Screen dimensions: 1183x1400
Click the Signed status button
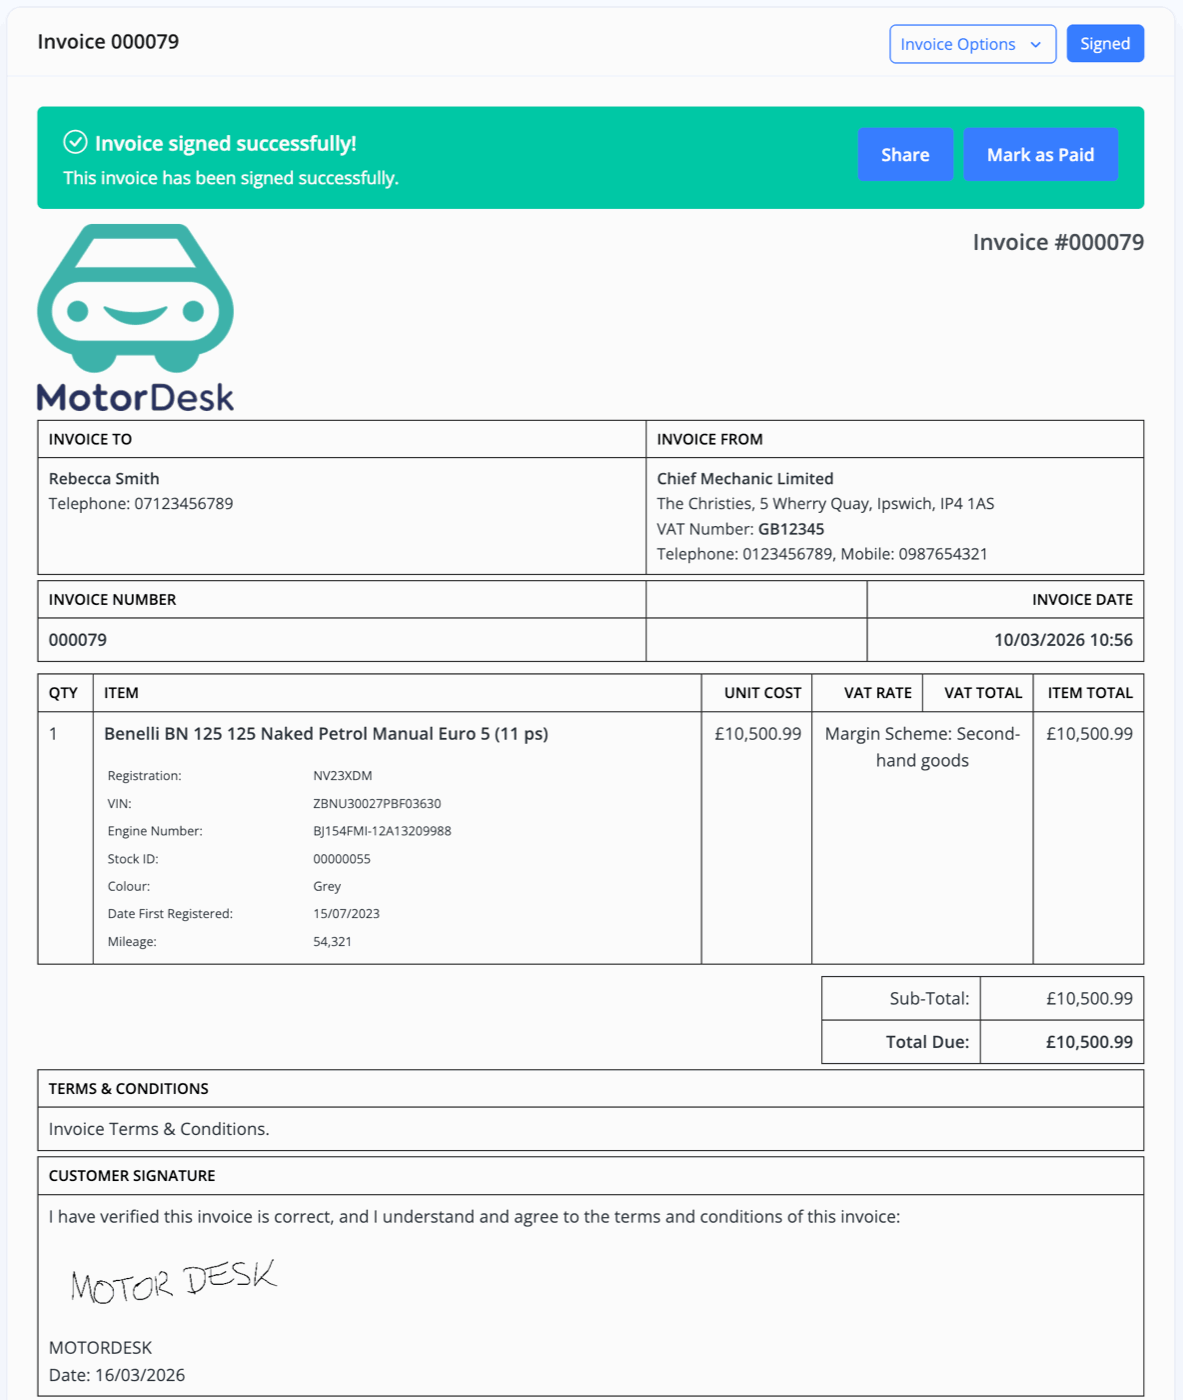pyautogui.click(x=1104, y=44)
